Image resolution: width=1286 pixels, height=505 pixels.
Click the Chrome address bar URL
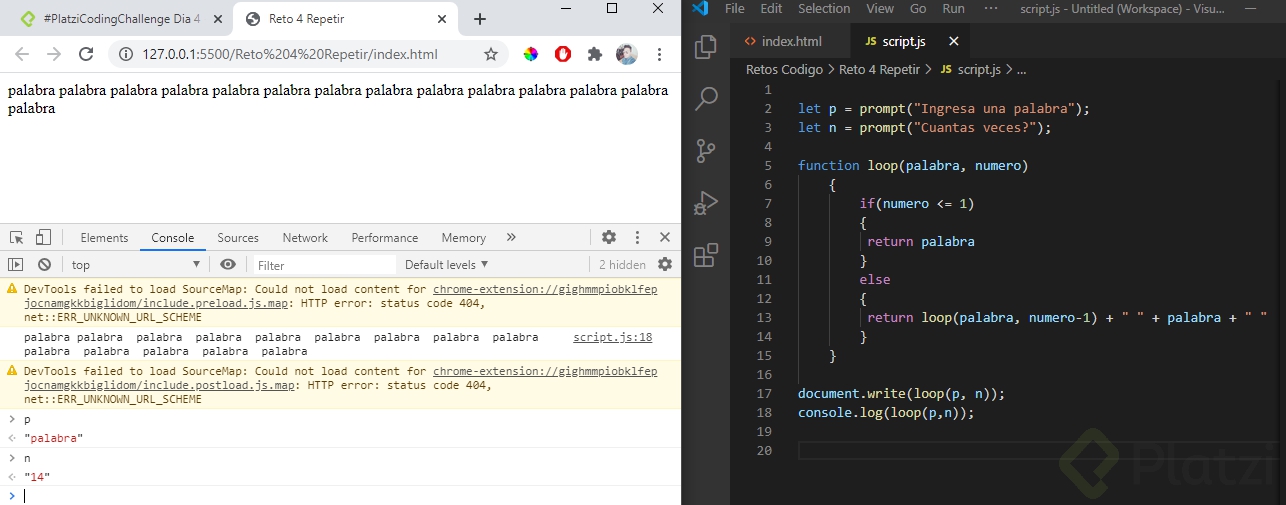pyautogui.click(x=290, y=54)
